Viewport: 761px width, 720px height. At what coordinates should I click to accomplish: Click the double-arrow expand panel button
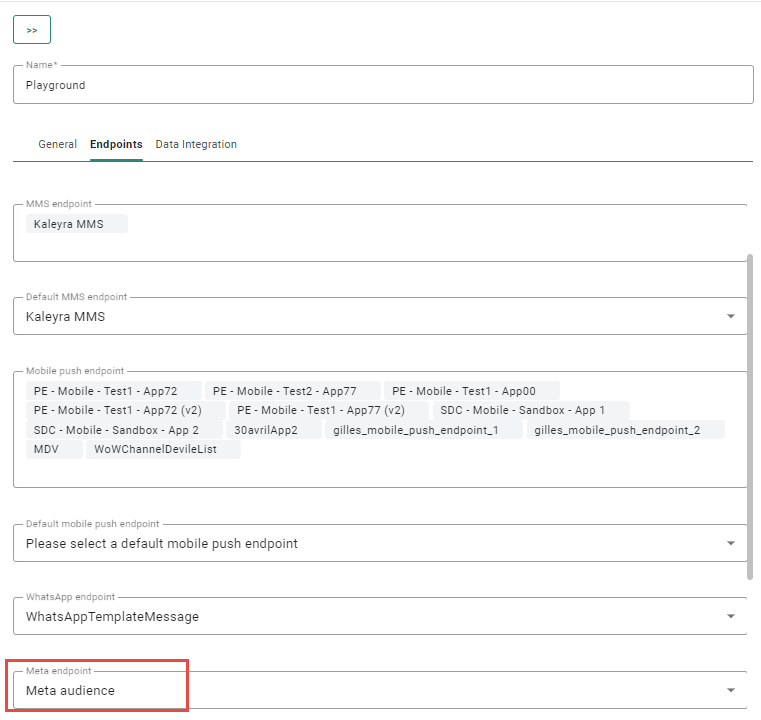[x=32, y=30]
